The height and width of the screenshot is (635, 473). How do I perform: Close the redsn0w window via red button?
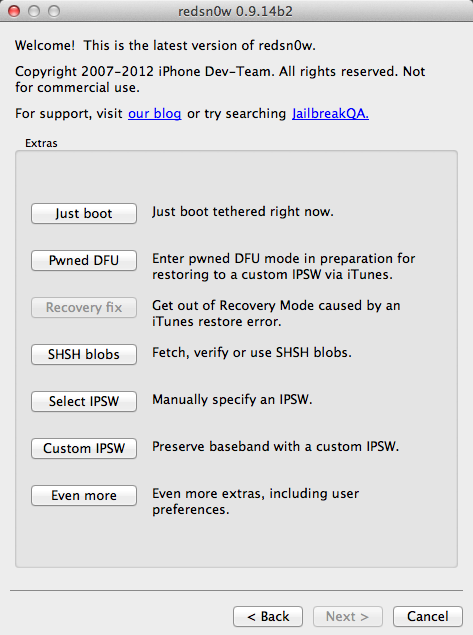pyautogui.click(x=14, y=11)
